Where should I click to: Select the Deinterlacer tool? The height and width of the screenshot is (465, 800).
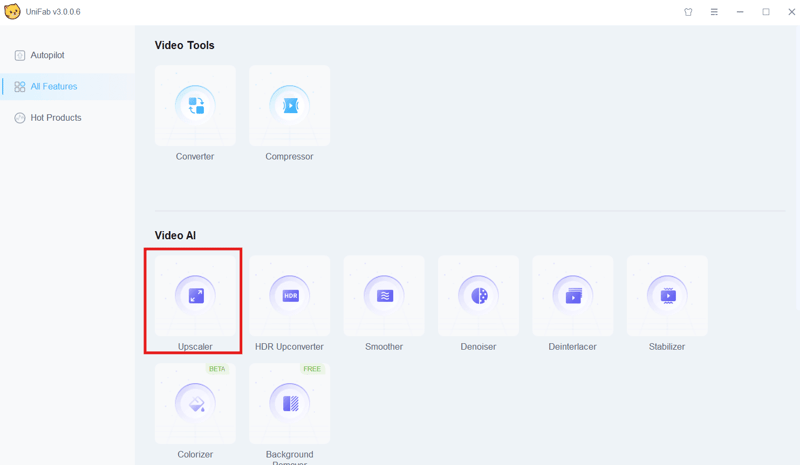[x=573, y=295]
